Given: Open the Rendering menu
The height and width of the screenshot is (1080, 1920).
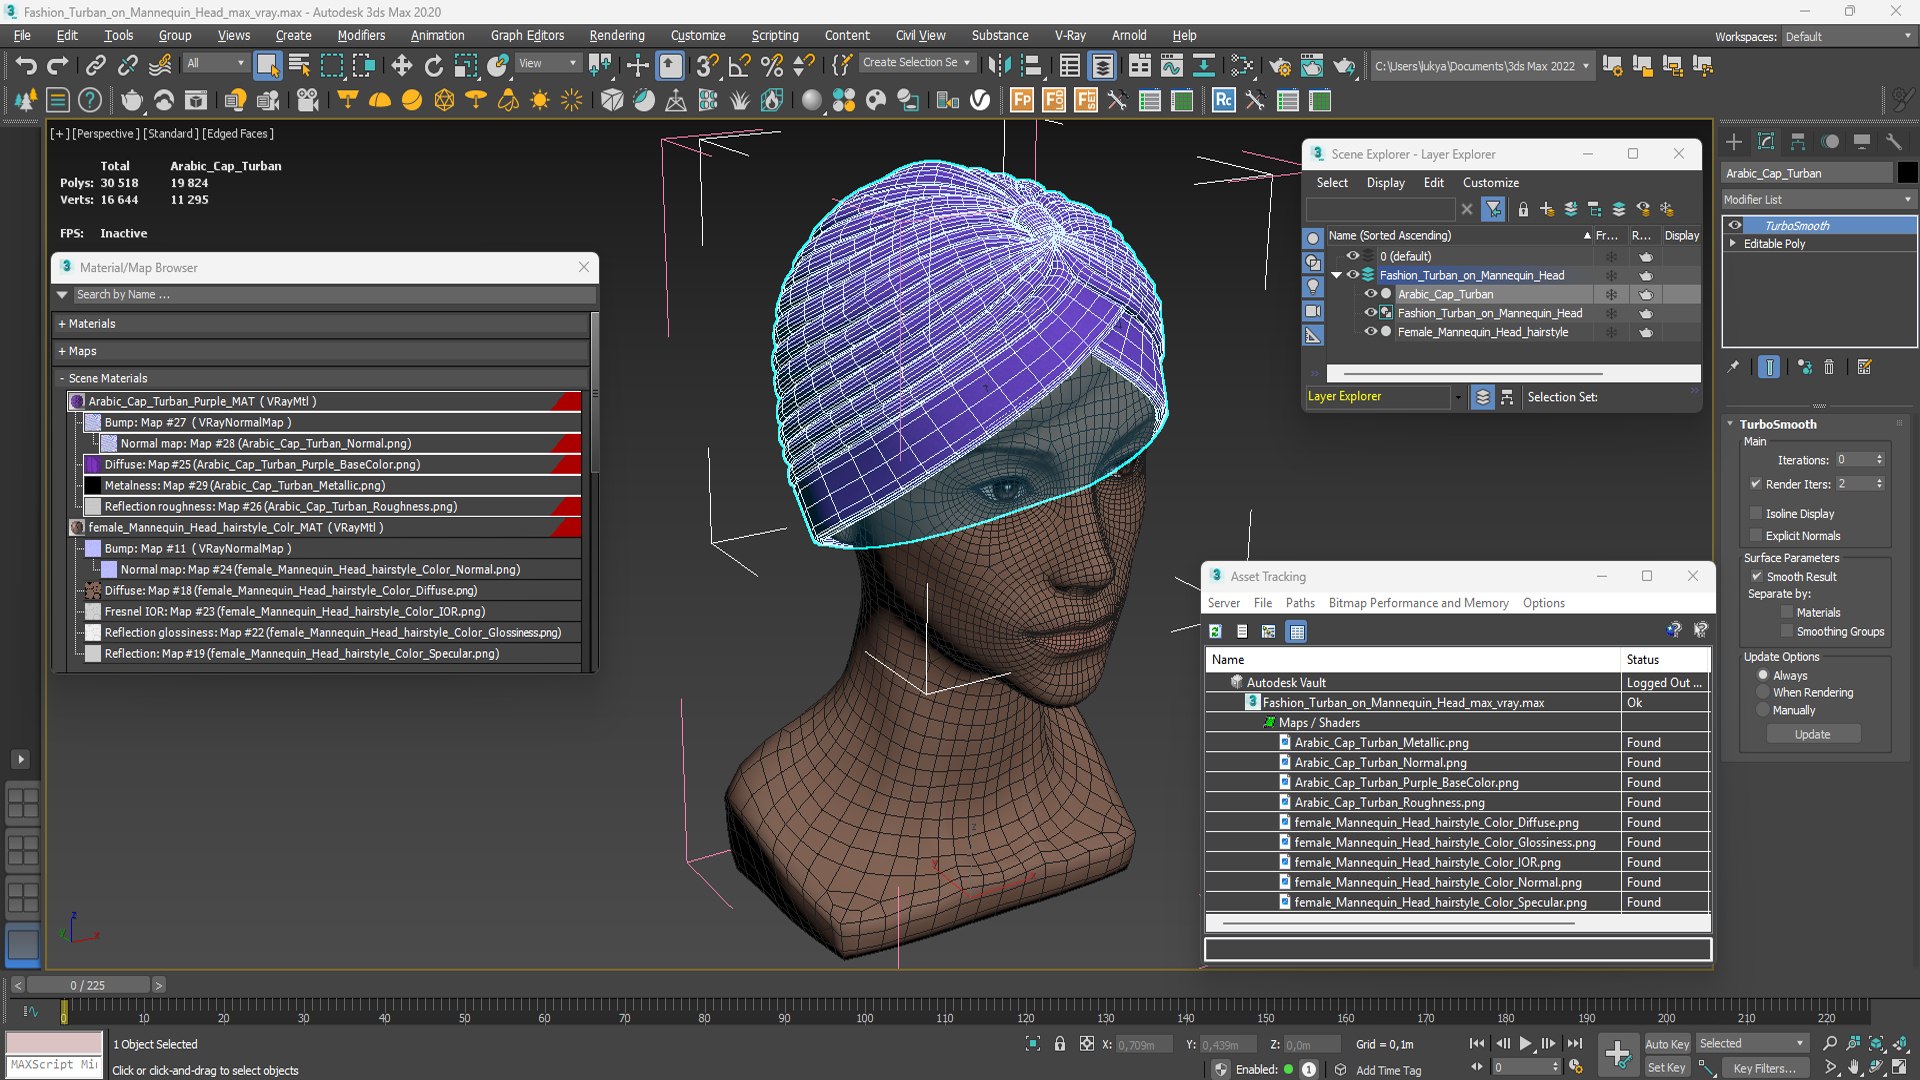Looking at the screenshot, I should 617,35.
